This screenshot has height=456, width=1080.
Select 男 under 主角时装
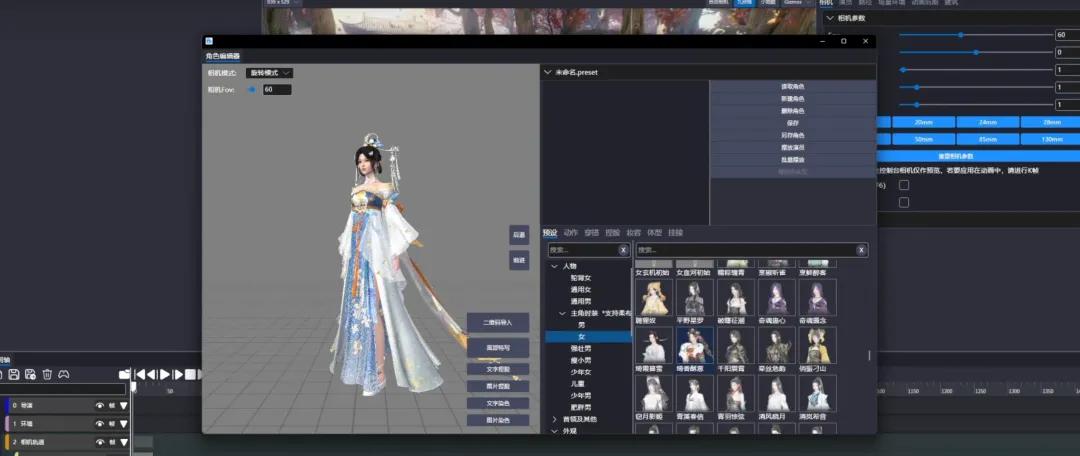click(581, 324)
